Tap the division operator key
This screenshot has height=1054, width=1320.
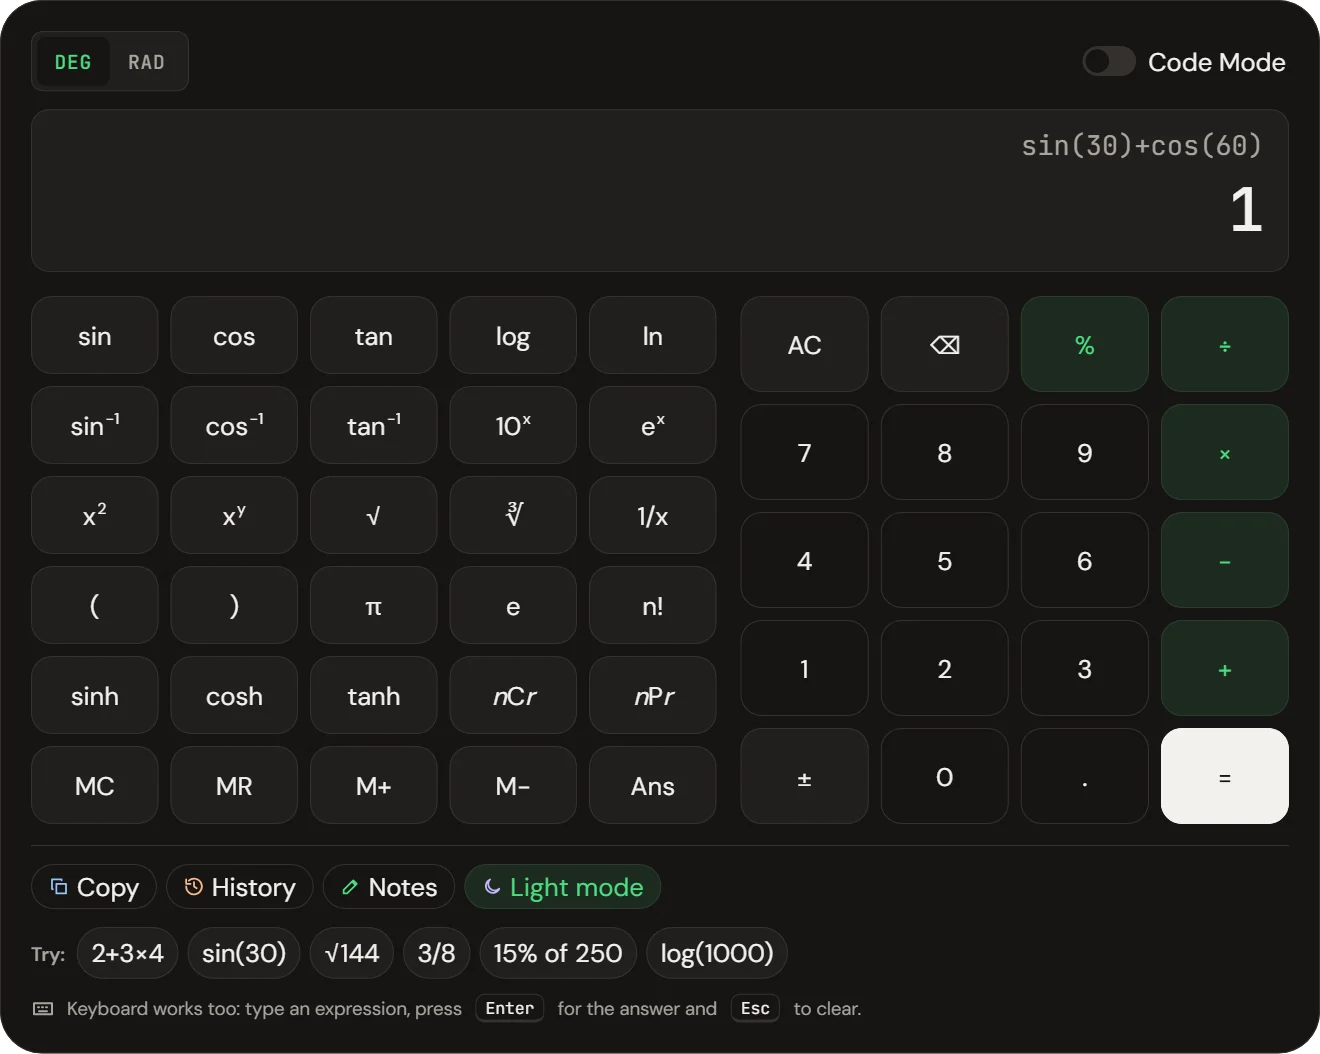[x=1224, y=344]
